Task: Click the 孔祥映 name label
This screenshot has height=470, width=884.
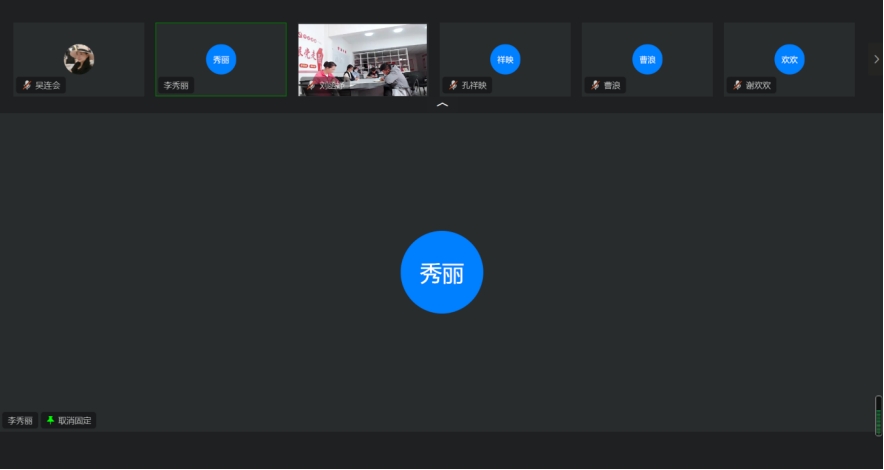Action: coord(474,86)
